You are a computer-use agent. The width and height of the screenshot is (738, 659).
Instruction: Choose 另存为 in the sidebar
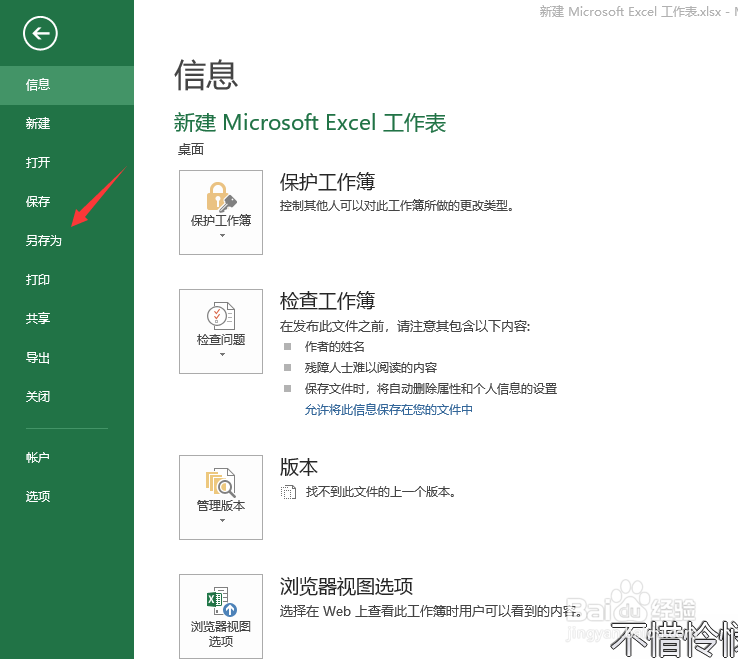click(x=67, y=241)
